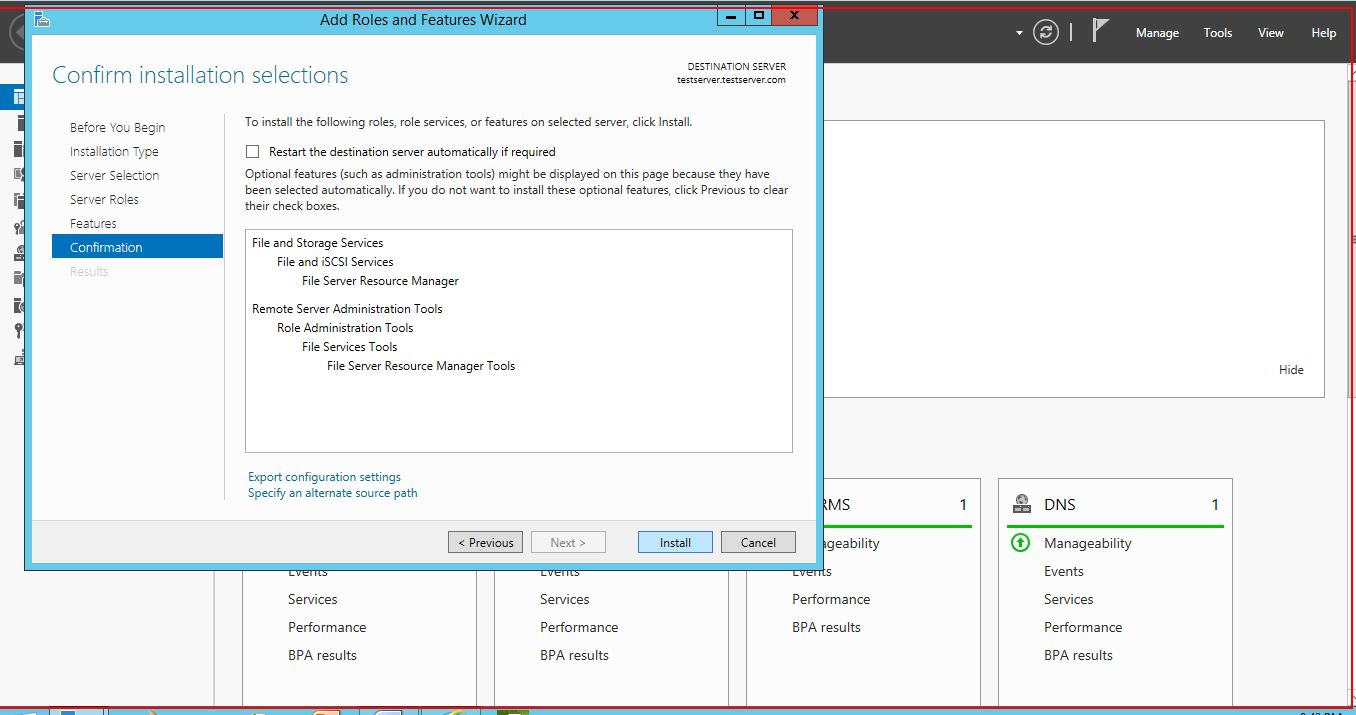1356x715 pixels.
Task: Open the dropdown arrow beside Refresh icon
Action: (1019, 33)
